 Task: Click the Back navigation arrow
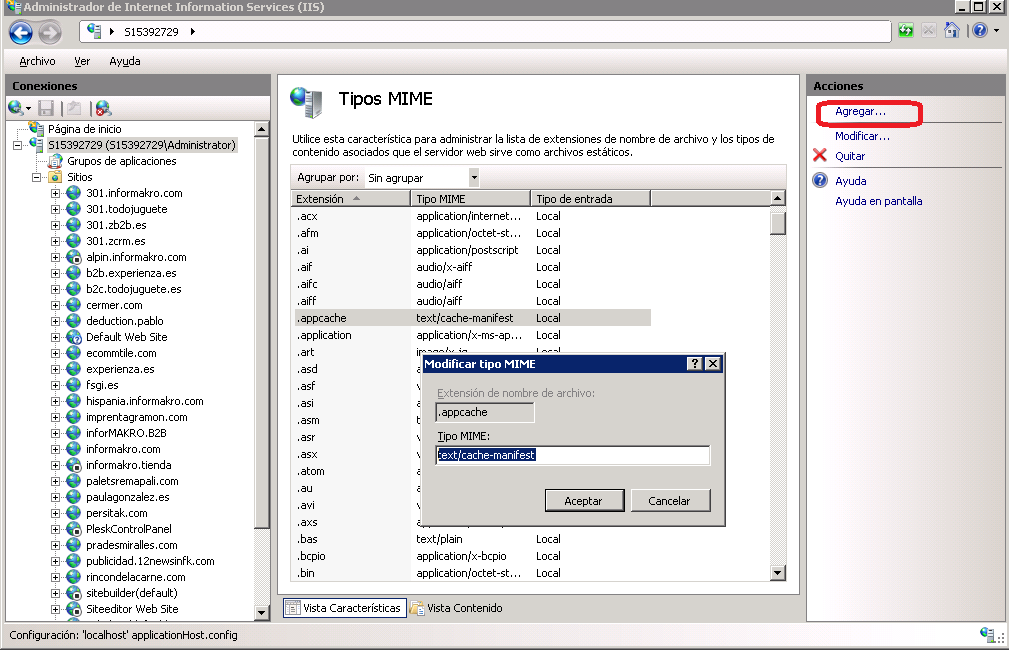(20, 31)
